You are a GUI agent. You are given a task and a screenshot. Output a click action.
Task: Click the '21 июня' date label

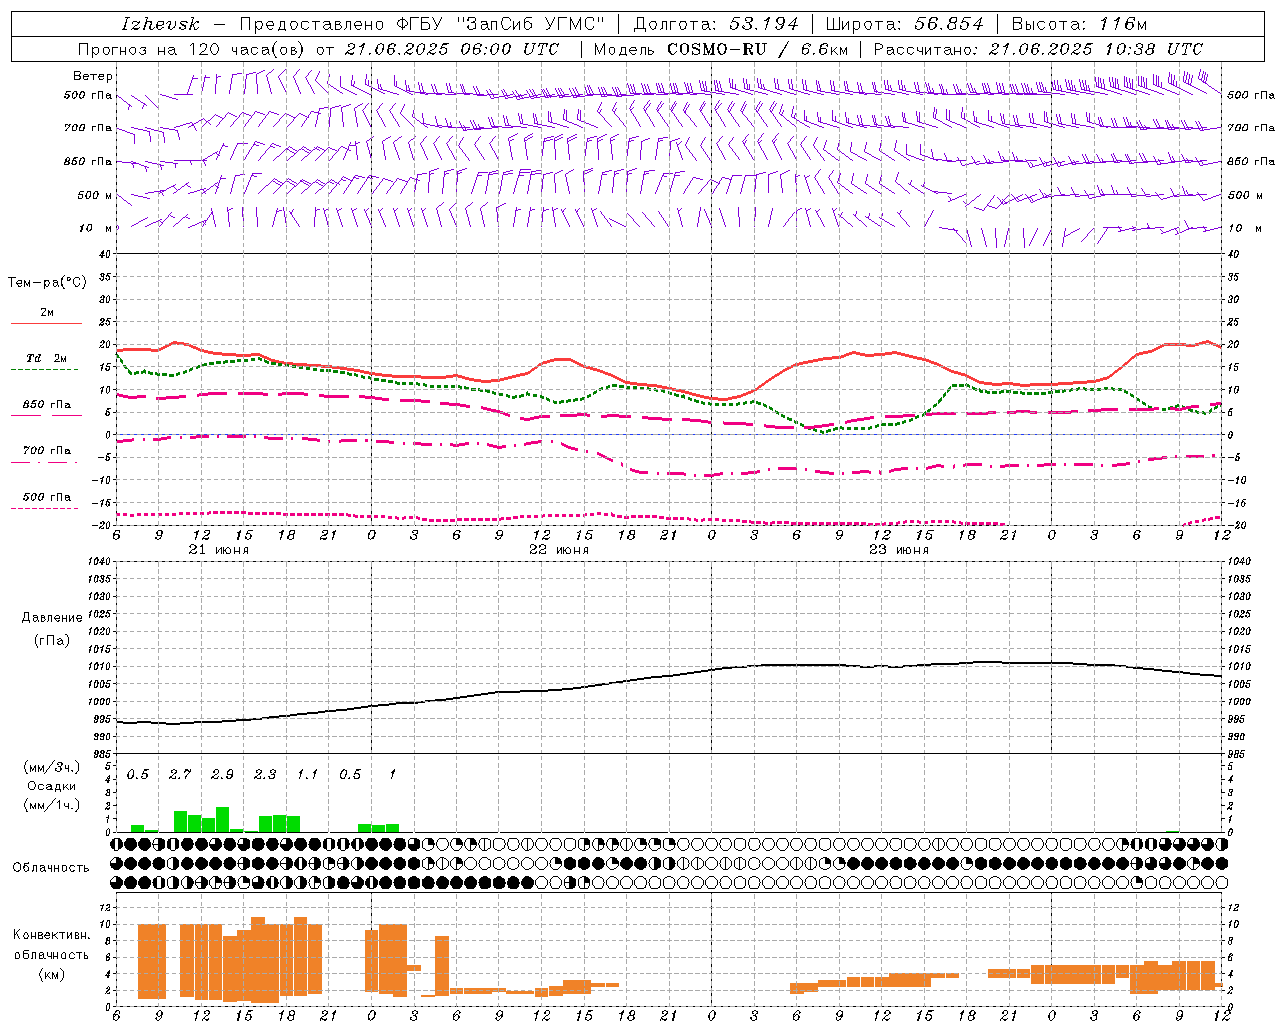[x=218, y=550]
